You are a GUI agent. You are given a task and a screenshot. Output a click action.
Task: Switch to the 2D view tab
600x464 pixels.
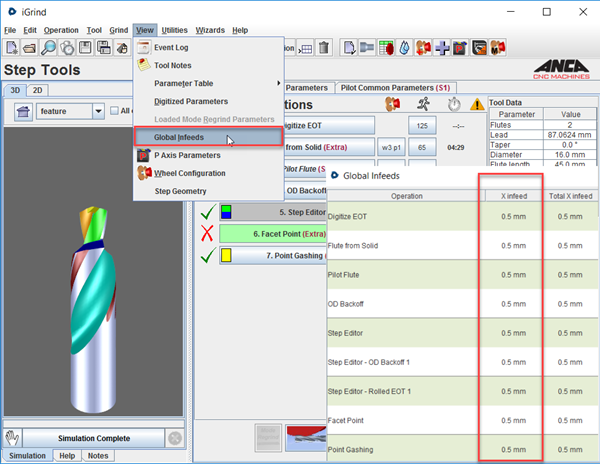point(37,90)
